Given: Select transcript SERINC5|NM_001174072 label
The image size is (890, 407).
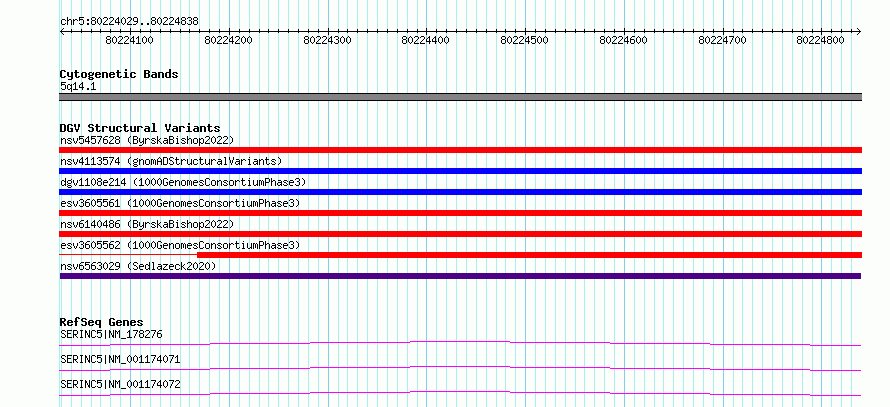Looking at the screenshot, I should (x=120, y=384).
